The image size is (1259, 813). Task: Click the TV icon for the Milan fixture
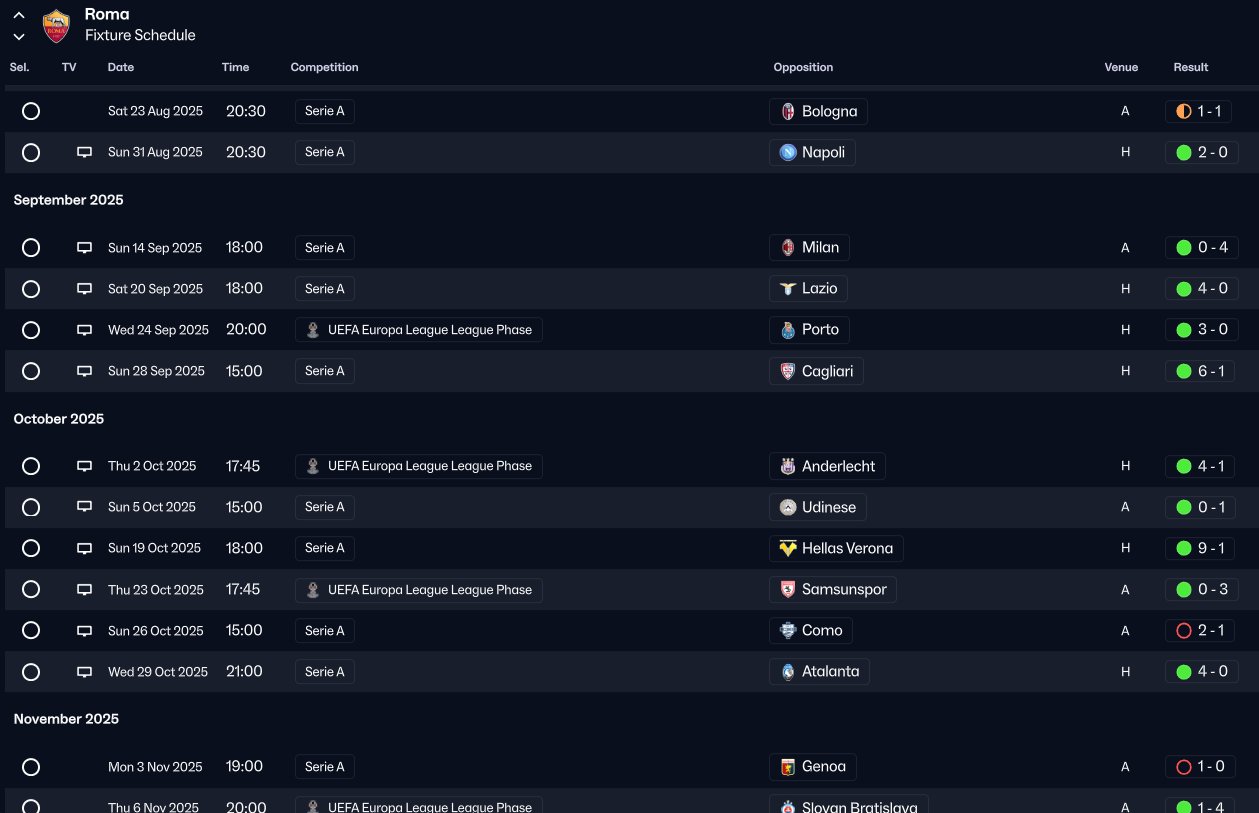click(x=84, y=248)
